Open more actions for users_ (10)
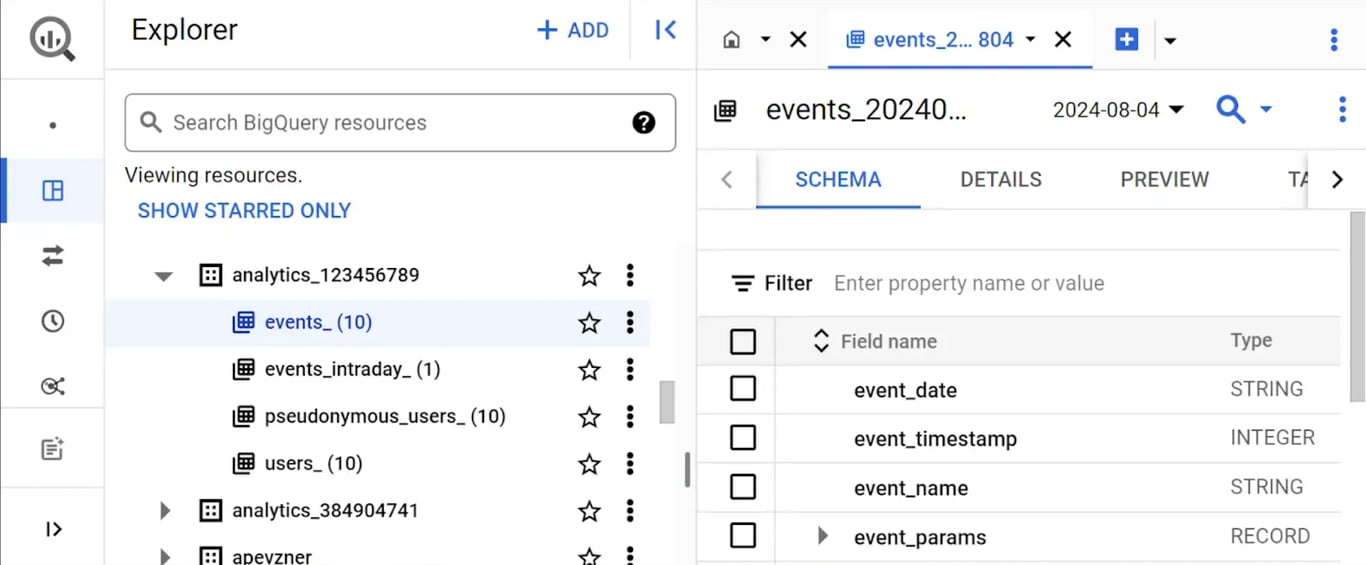1366x565 pixels. point(630,464)
